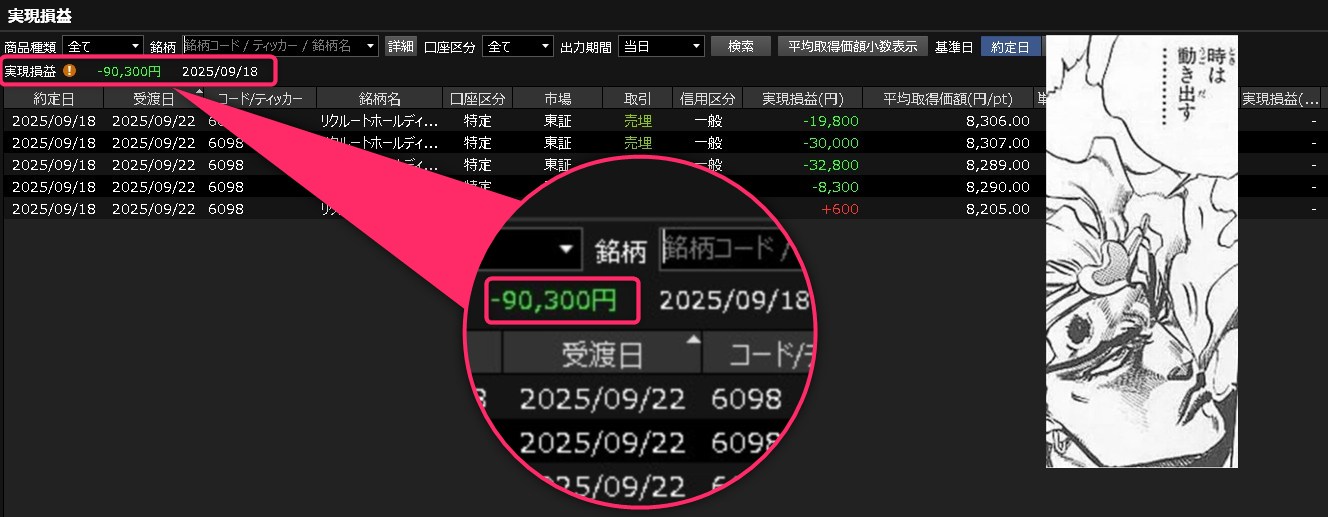Click the 口座区分 column header

click(x=478, y=98)
